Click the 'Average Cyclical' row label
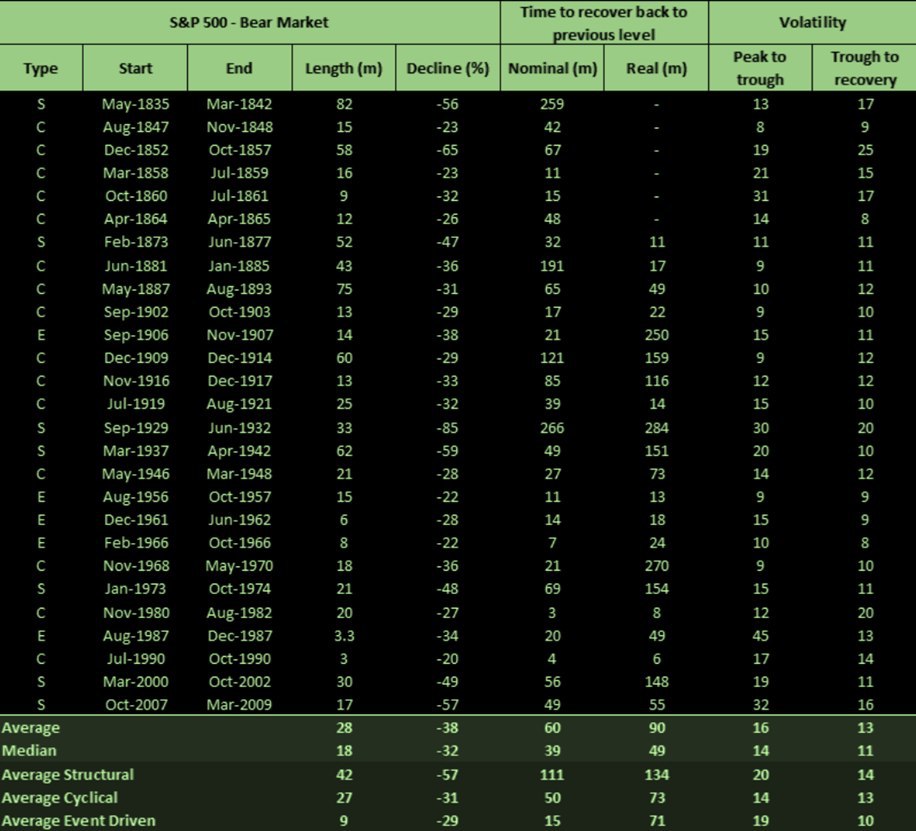This screenshot has width=916, height=831. [60, 798]
